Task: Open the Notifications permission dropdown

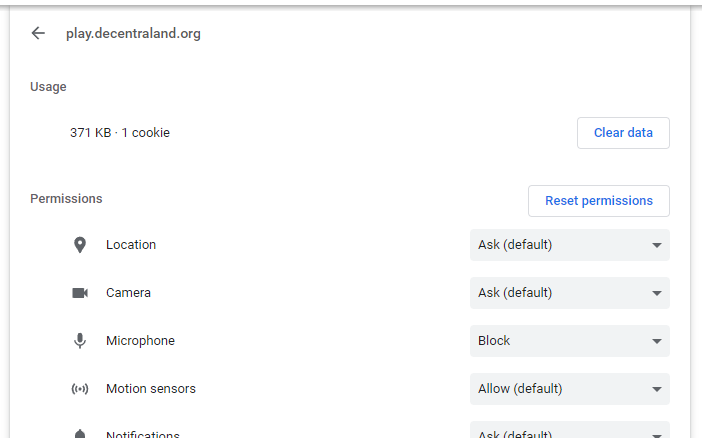Action: coord(569,433)
